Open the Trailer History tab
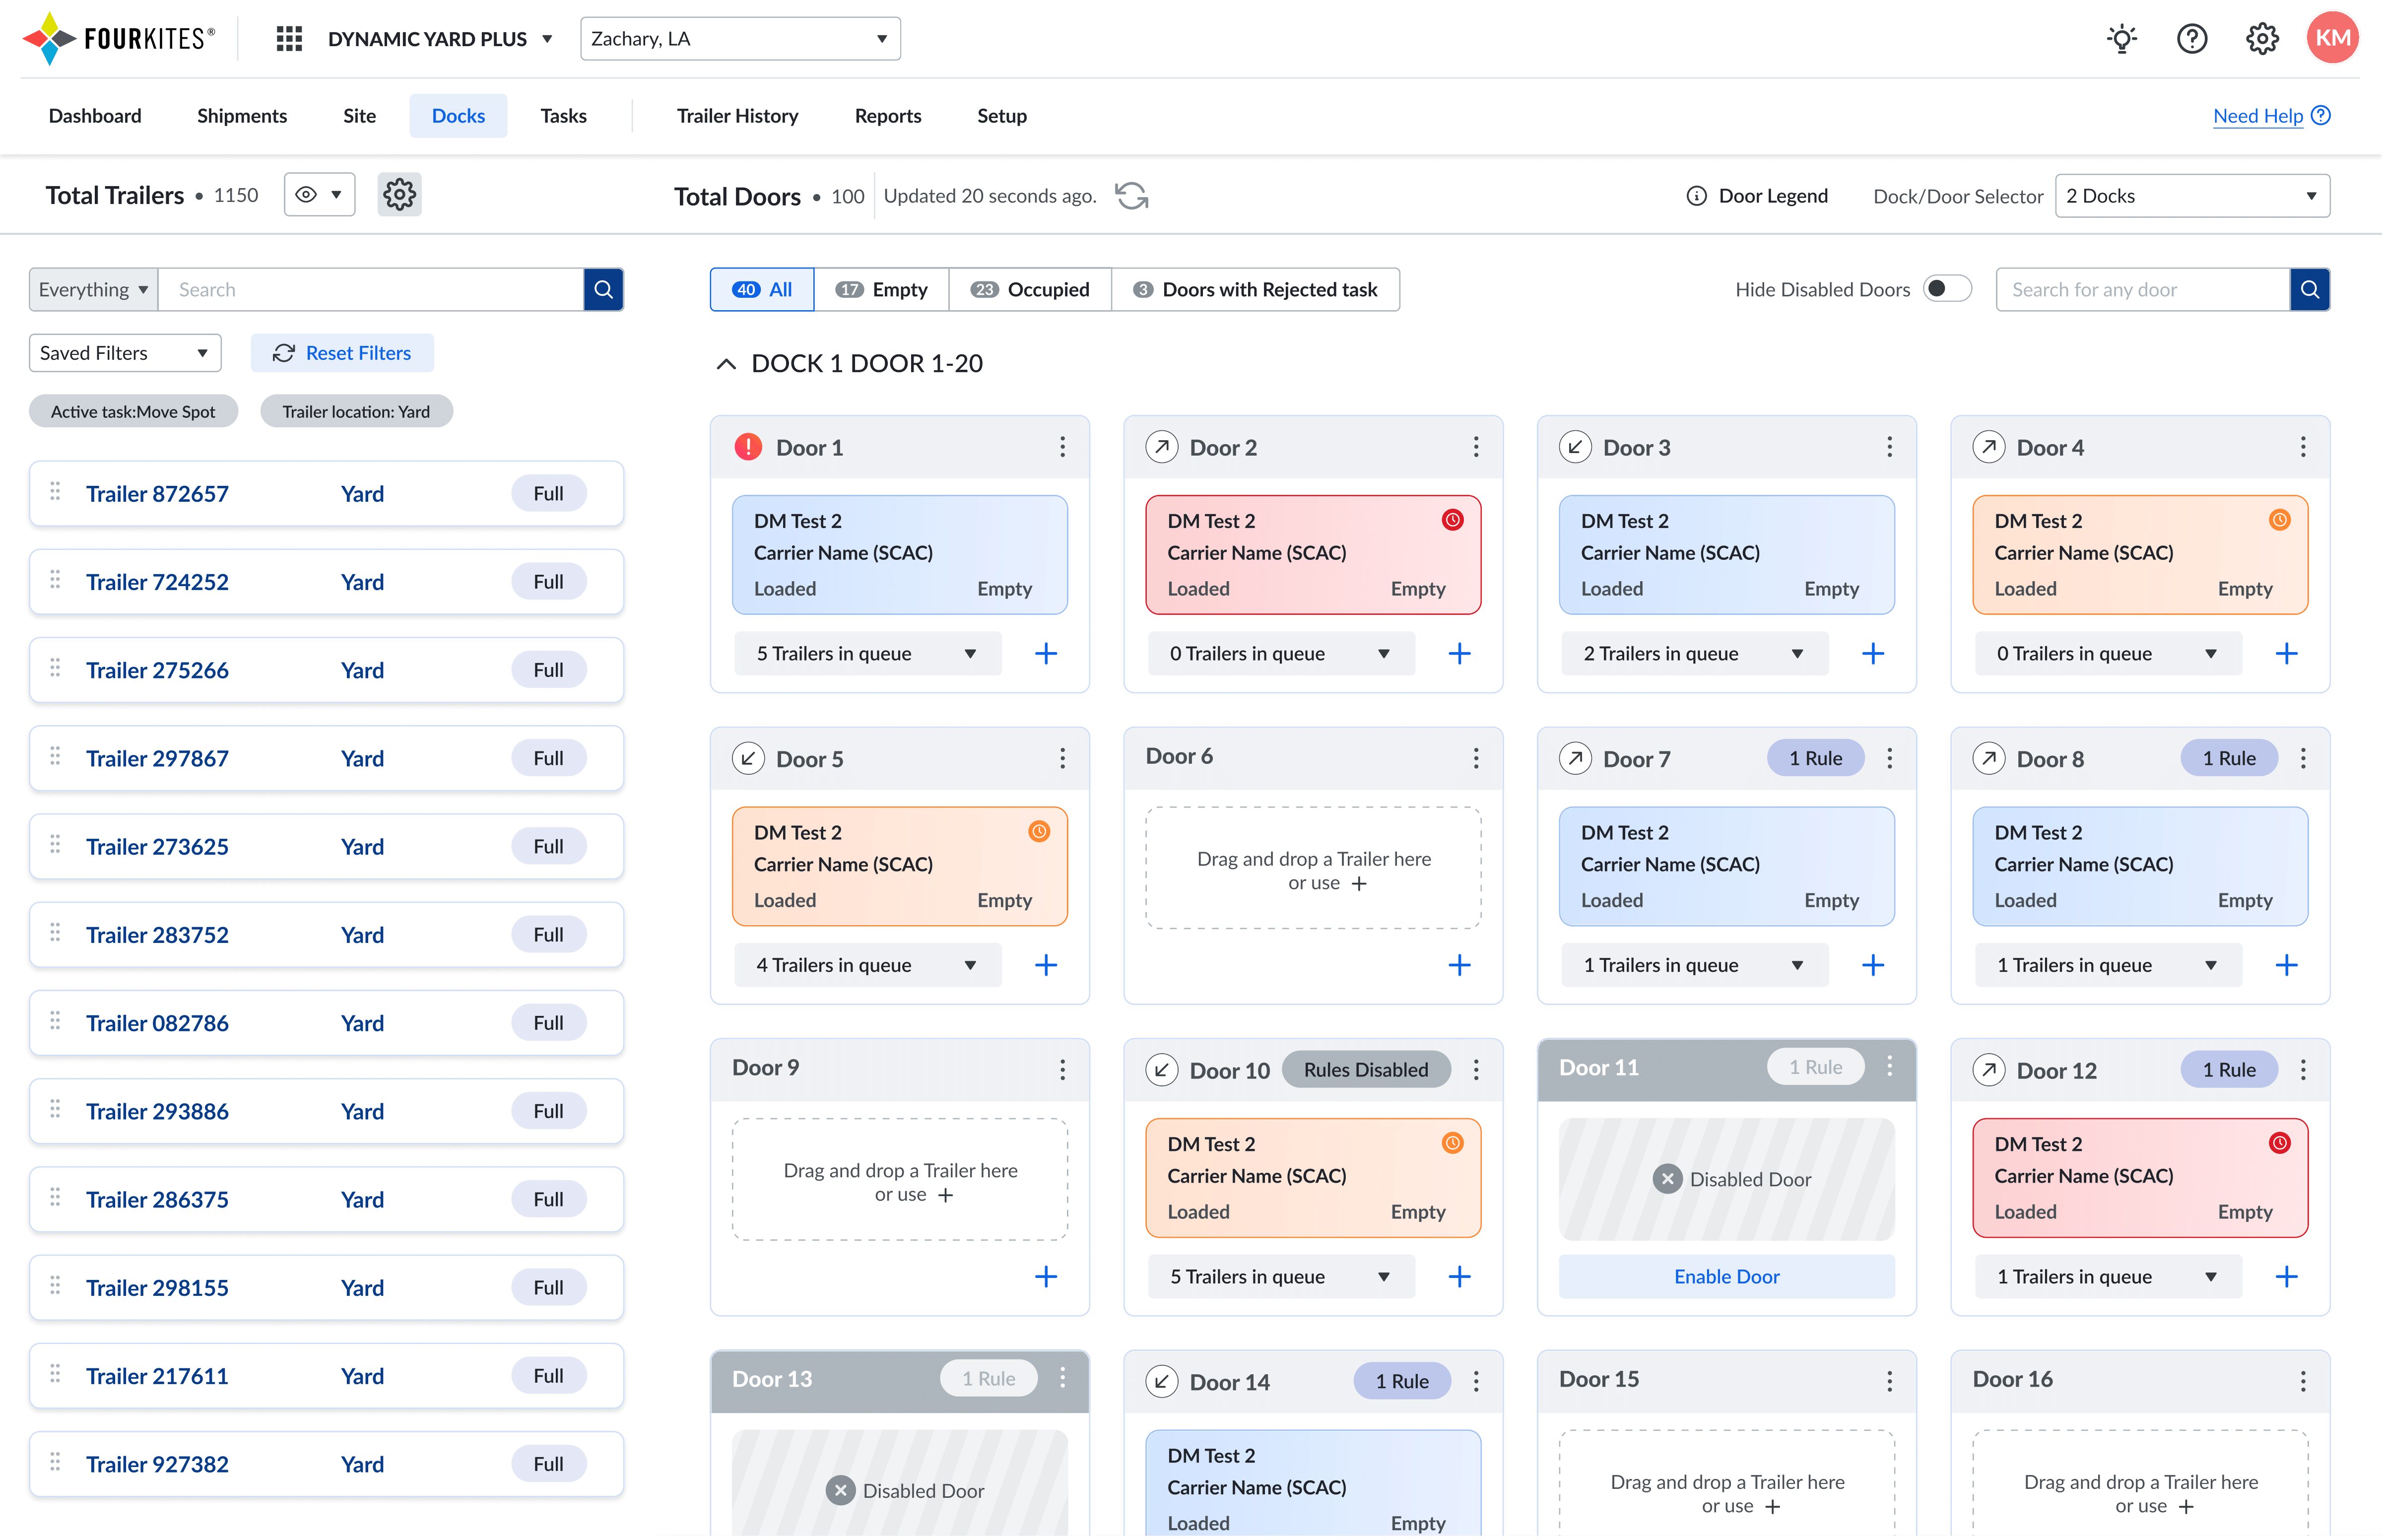This screenshot has height=1540, width=2382. [x=737, y=116]
